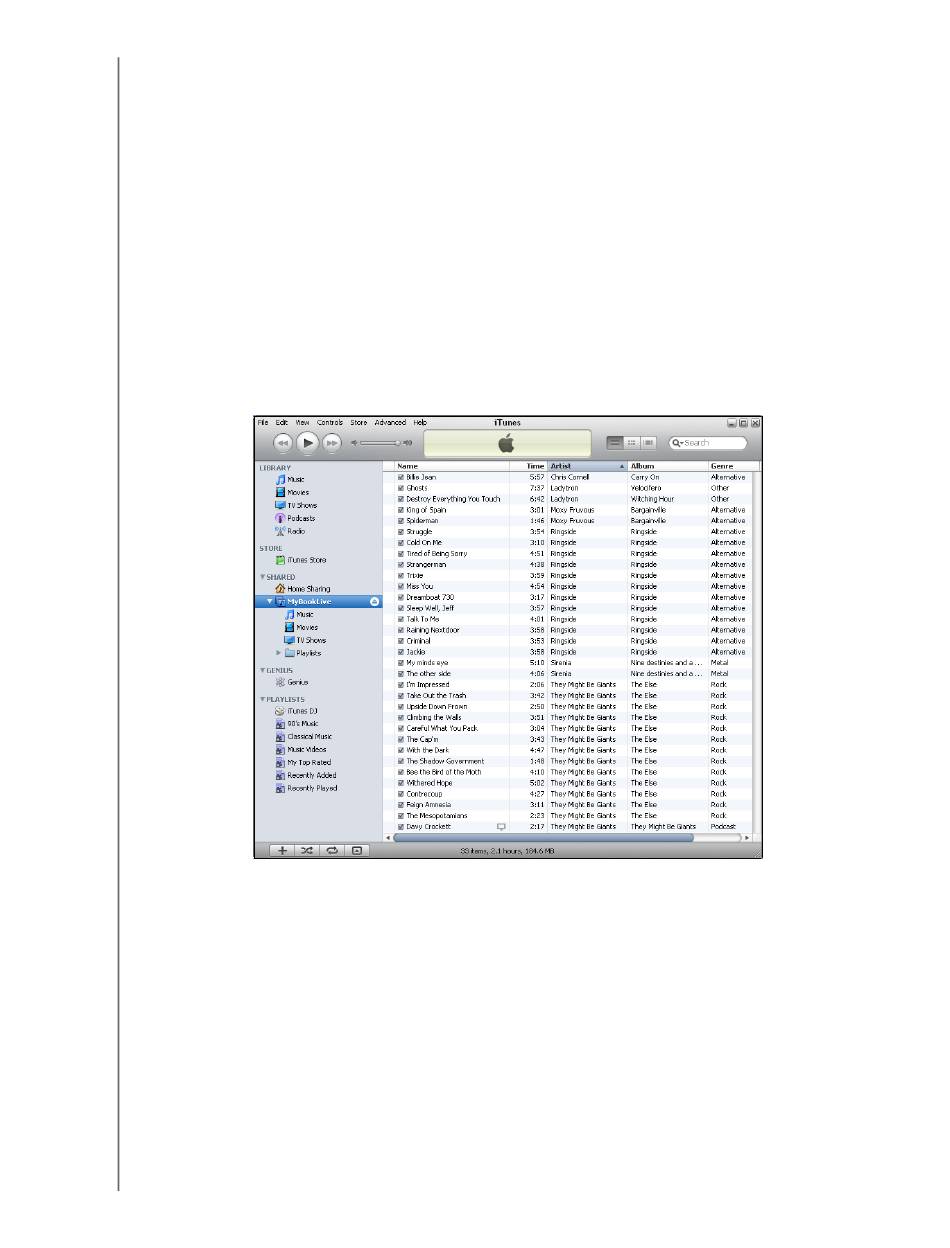Switch to Cover Flow view

pos(648,442)
